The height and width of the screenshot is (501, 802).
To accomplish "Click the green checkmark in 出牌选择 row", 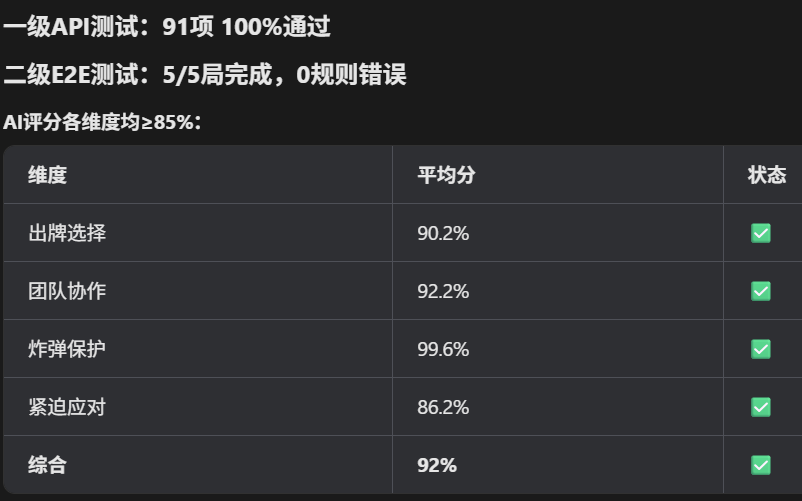I will (x=761, y=233).
